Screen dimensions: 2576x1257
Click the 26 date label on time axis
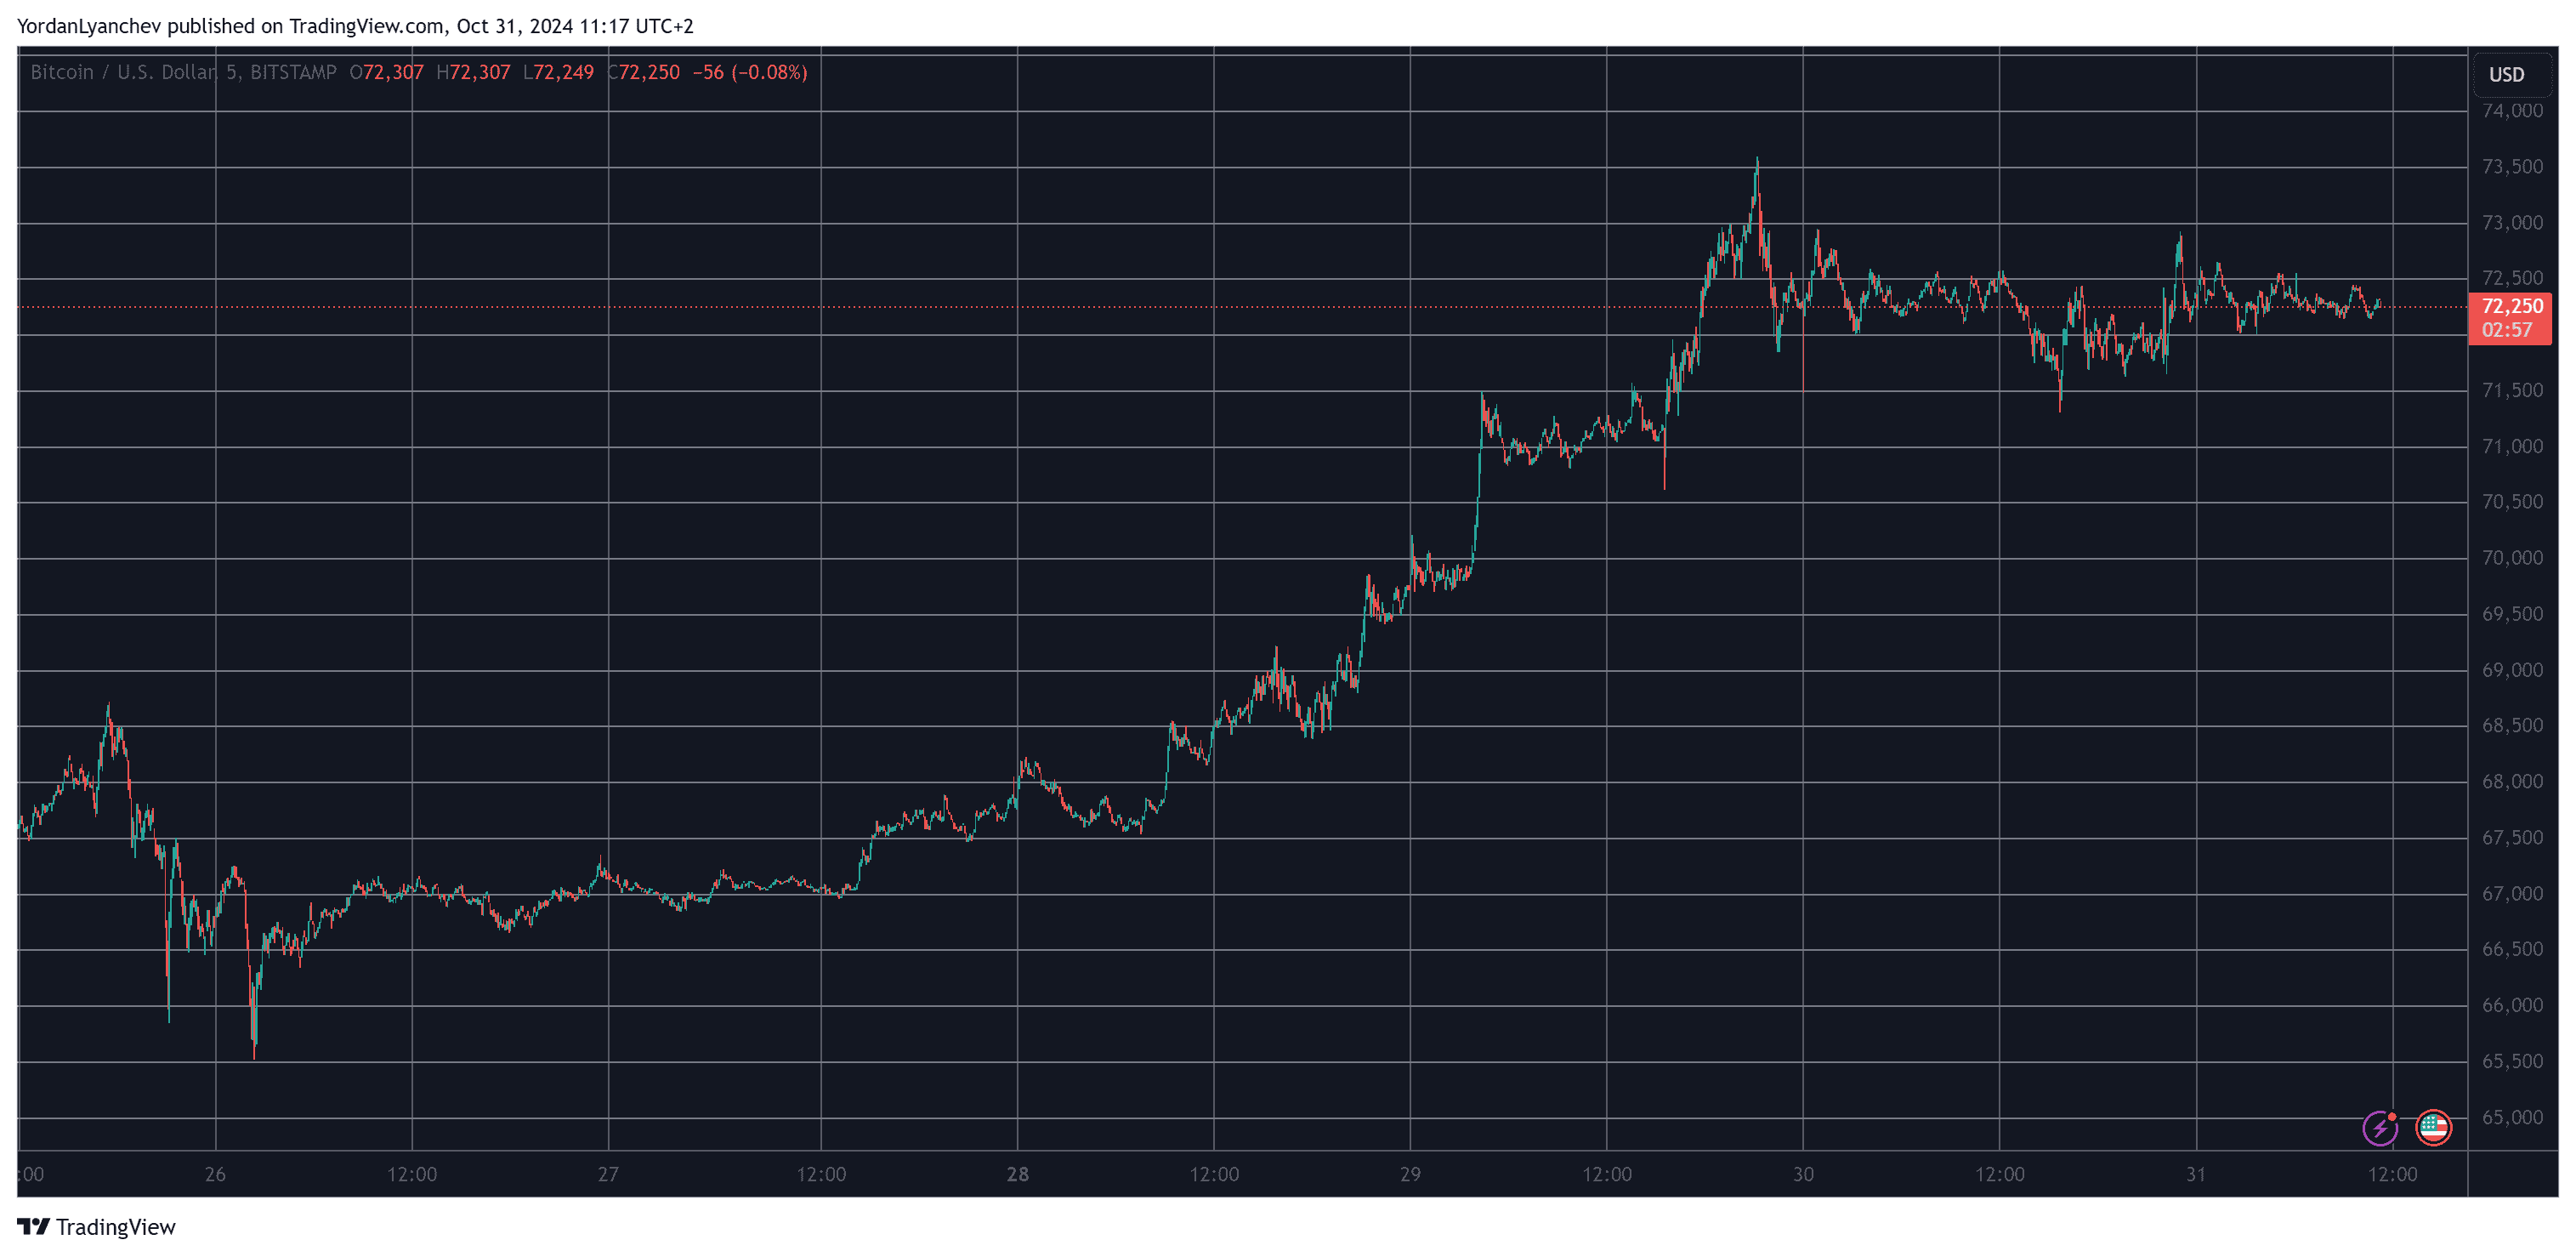coord(215,1174)
